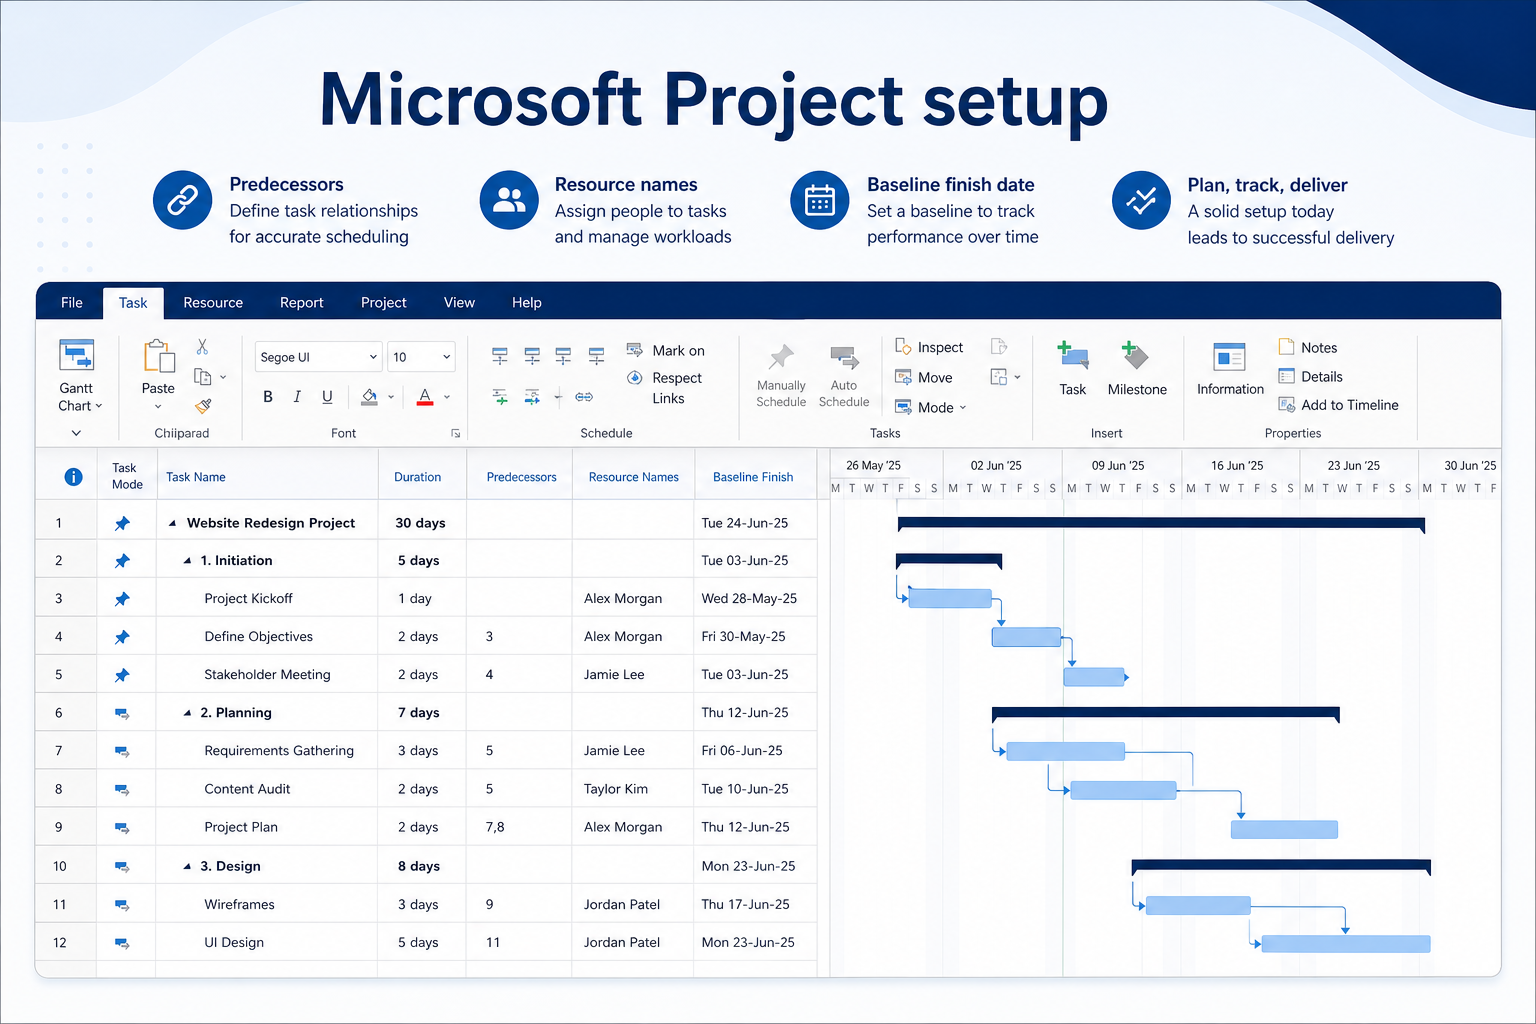
Task: Switch to the Report tab
Action: click(302, 302)
